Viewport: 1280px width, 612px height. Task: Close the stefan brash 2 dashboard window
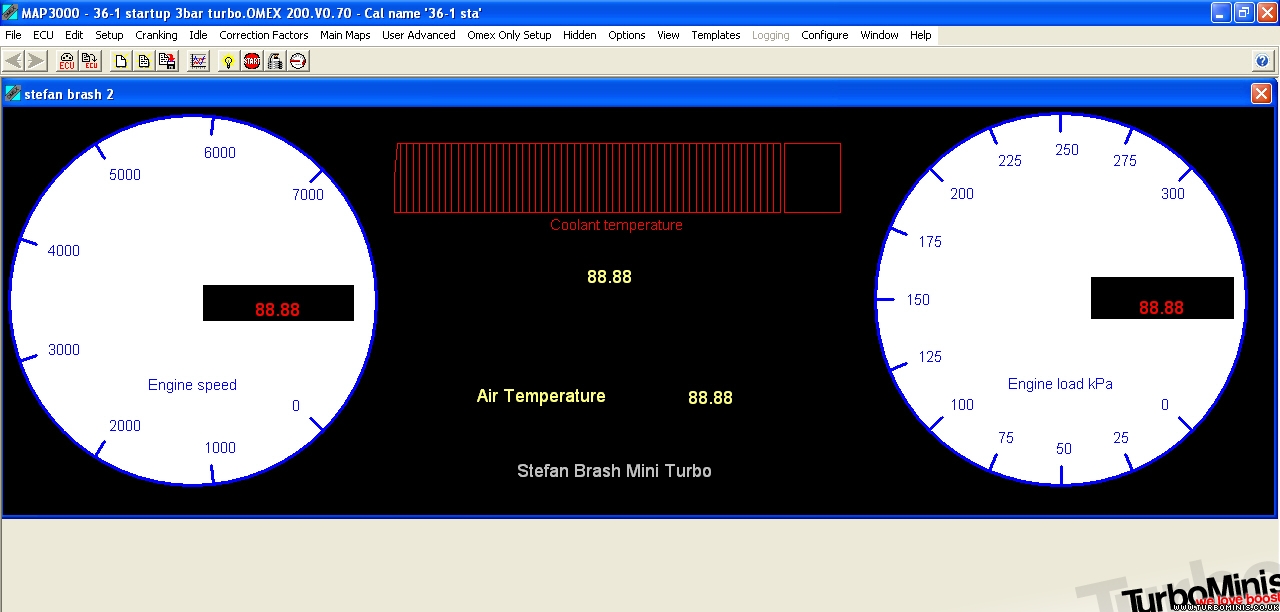pyautogui.click(x=1261, y=94)
